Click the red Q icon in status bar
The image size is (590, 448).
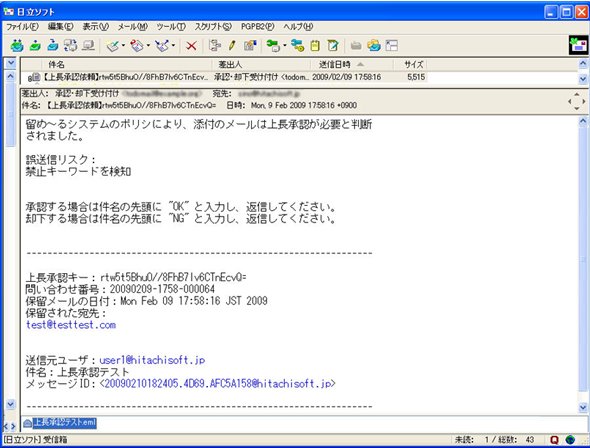coord(554,439)
